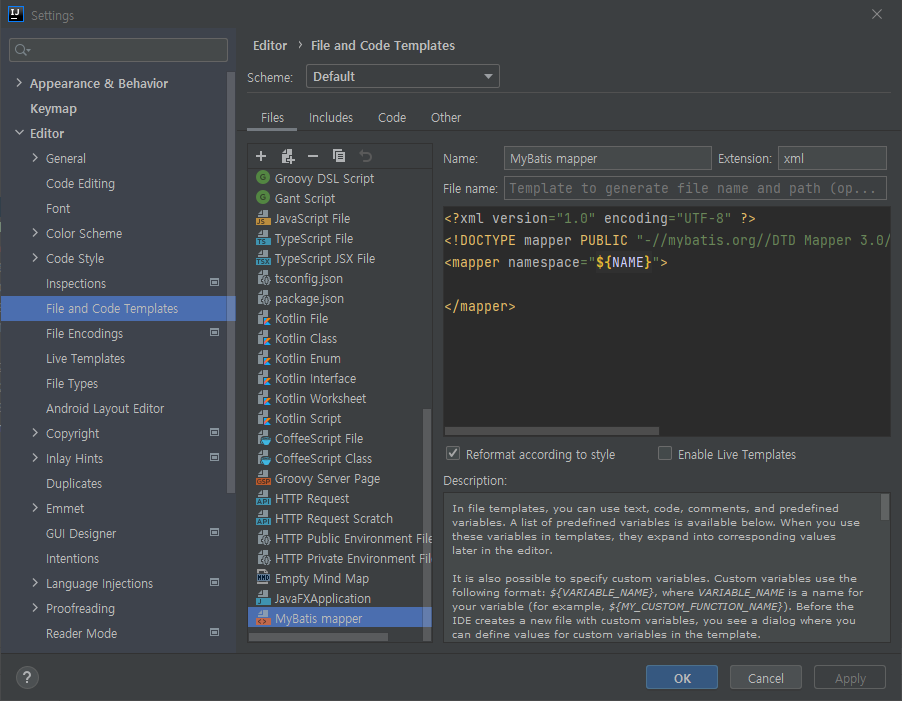Switch to the Other tab
Screen dimensions: 902x701
click(446, 117)
